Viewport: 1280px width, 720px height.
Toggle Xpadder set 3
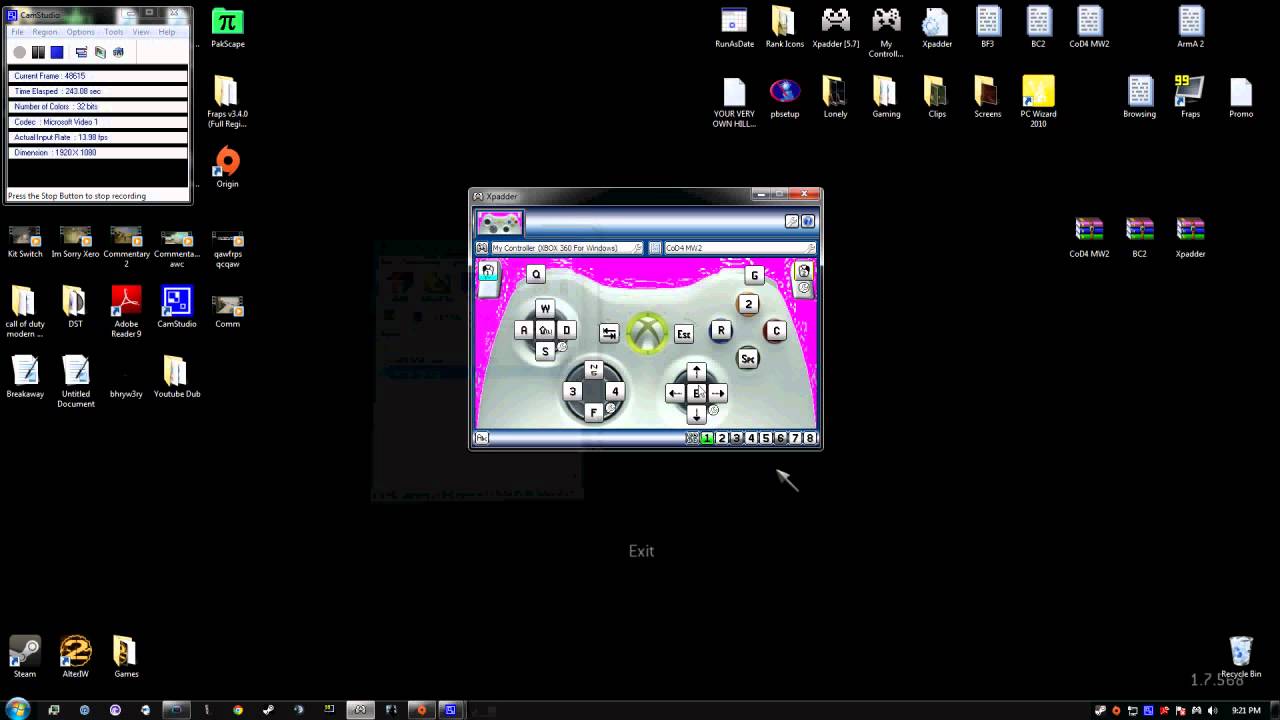[737, 438]
